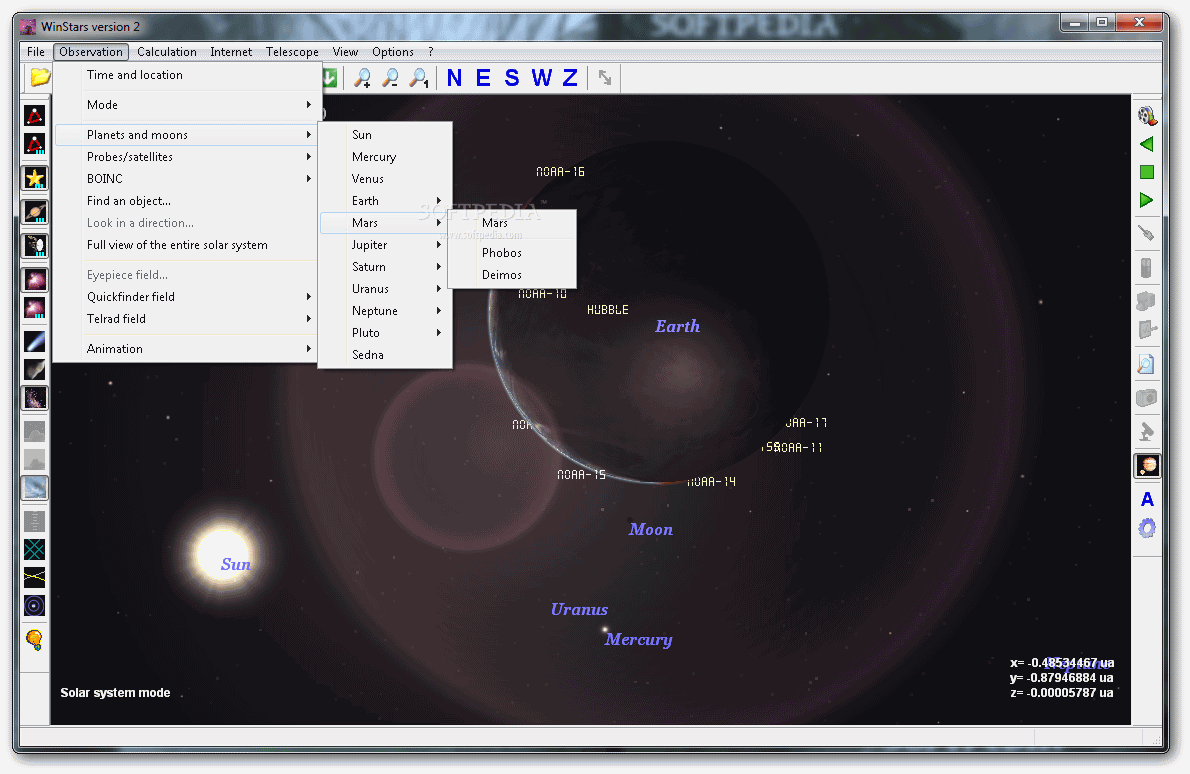Click the flashlight night mode icon
The height and width of the screenshot is (774, 1190).
tap(1147, 234)
